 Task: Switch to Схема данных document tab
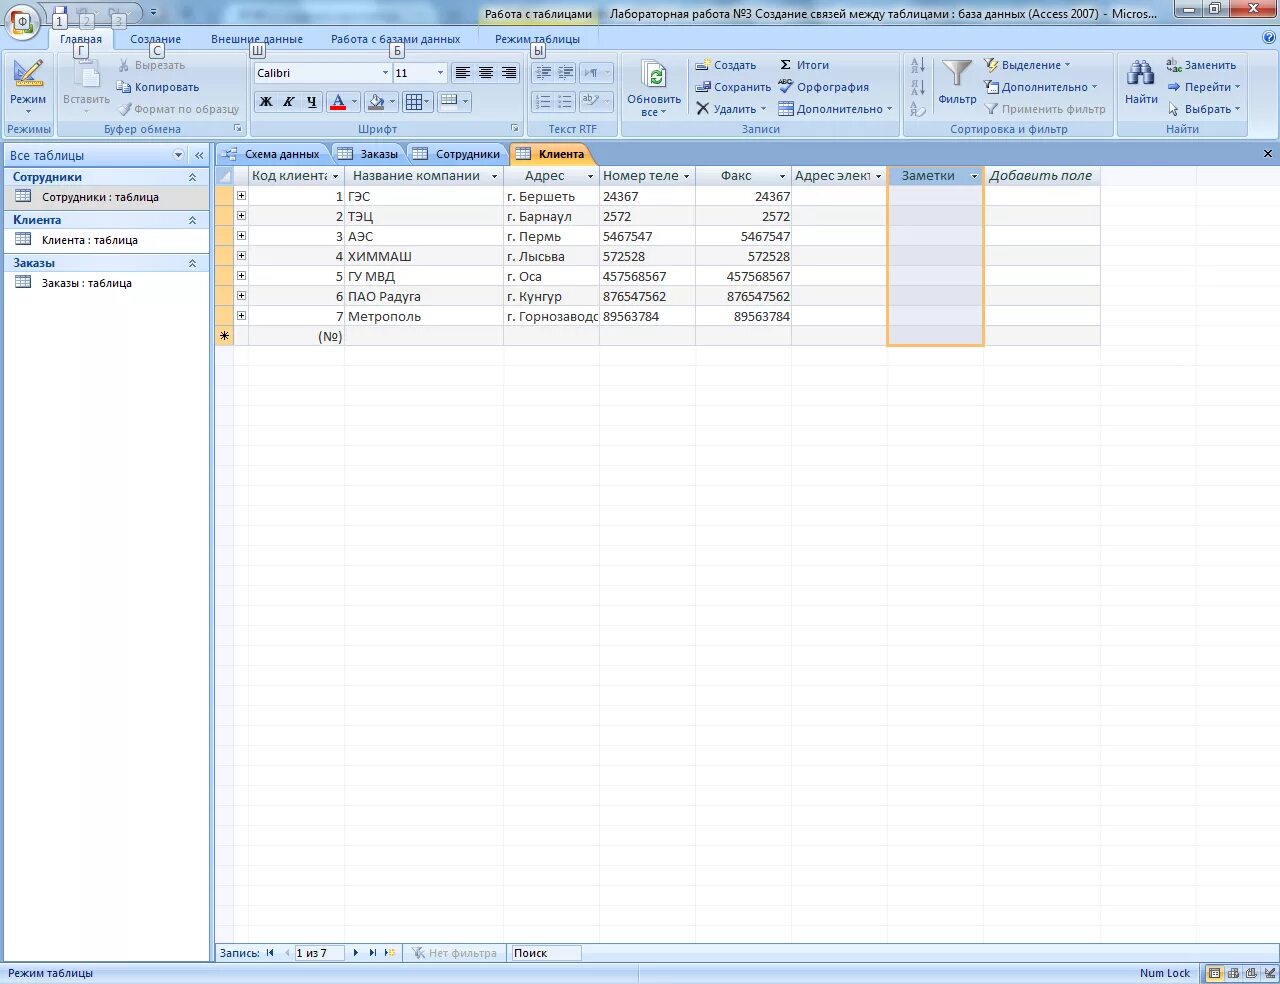point(272,154)
